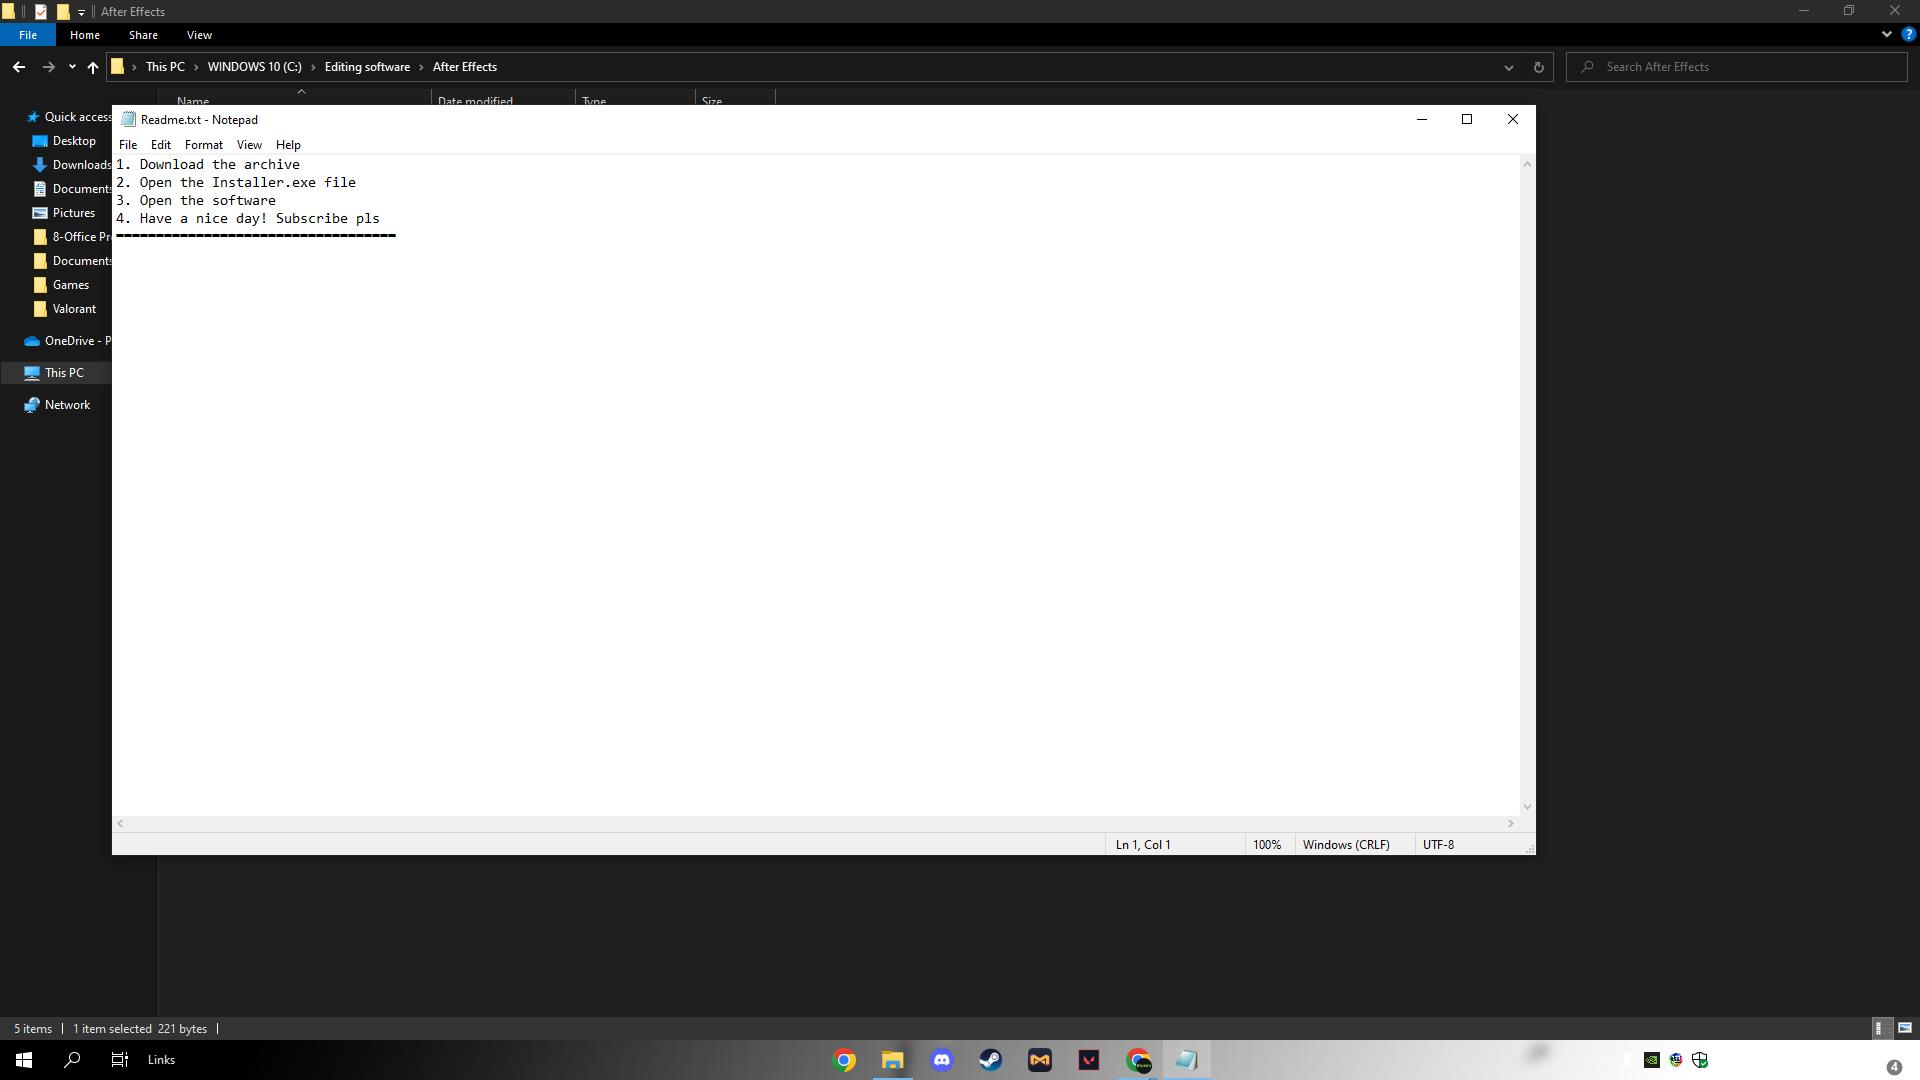Open the recent locations dropdown arrow
This screenshot has height=1080, width=1920.
[71, 67]
